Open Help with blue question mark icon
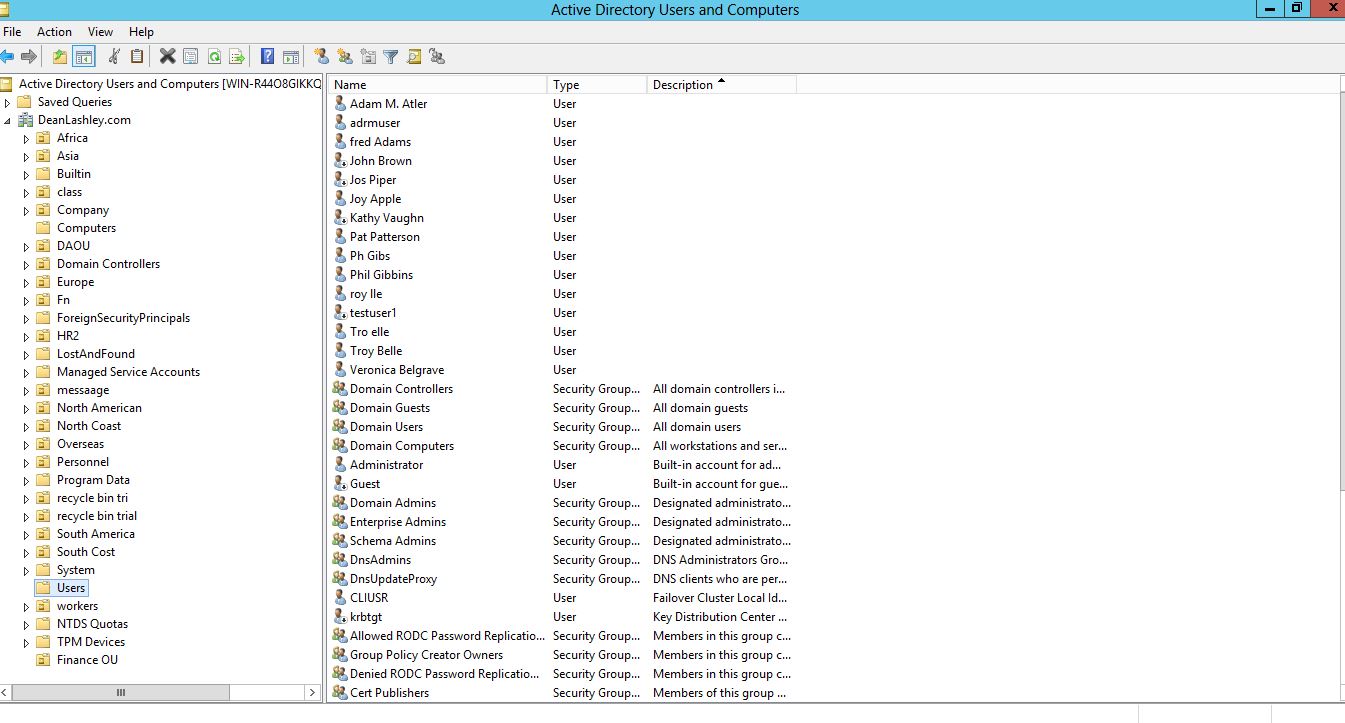This screenshot has width=1345, height=723. click(x=267, y=57)
